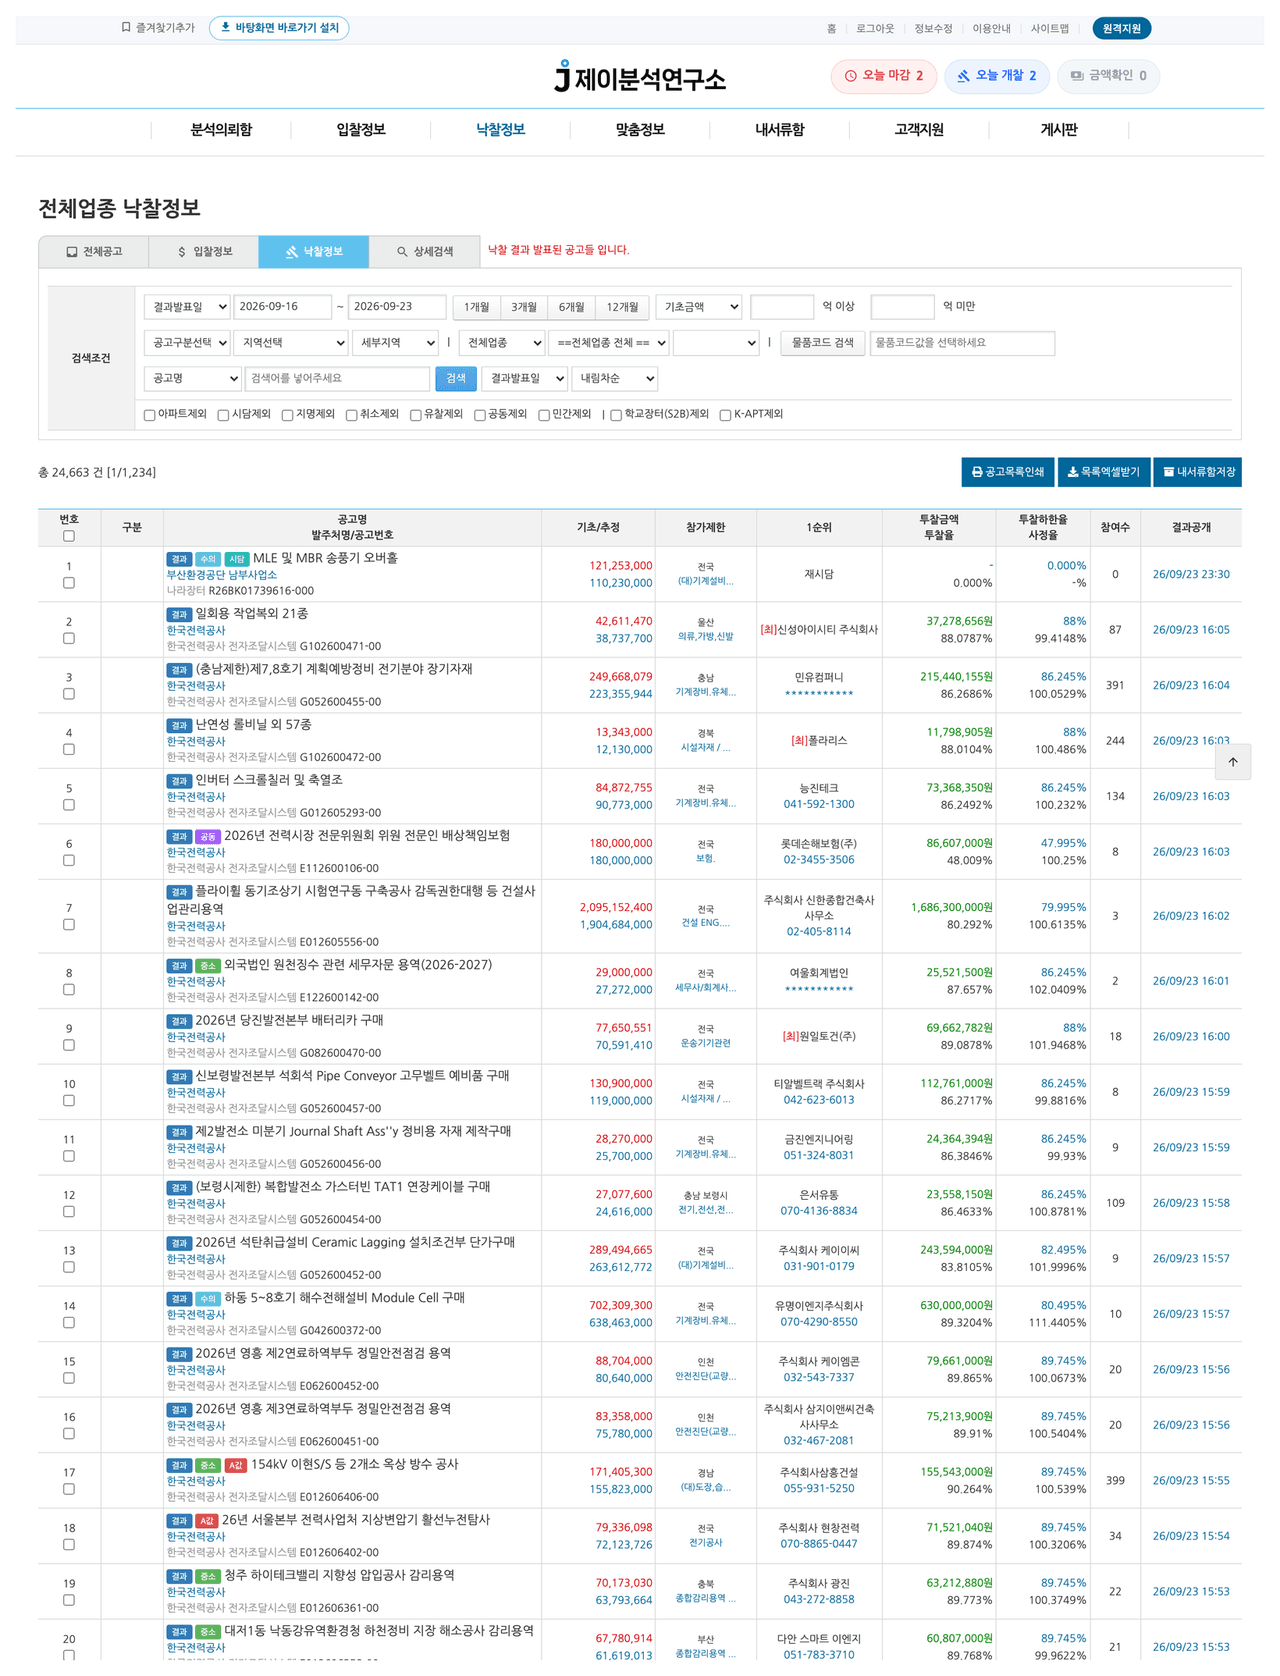This screenshot has height=1676, width=1280.
Task: Open the 내림차순 sort order dropdown
Action: pyautogui.click(x=615, y=379)
